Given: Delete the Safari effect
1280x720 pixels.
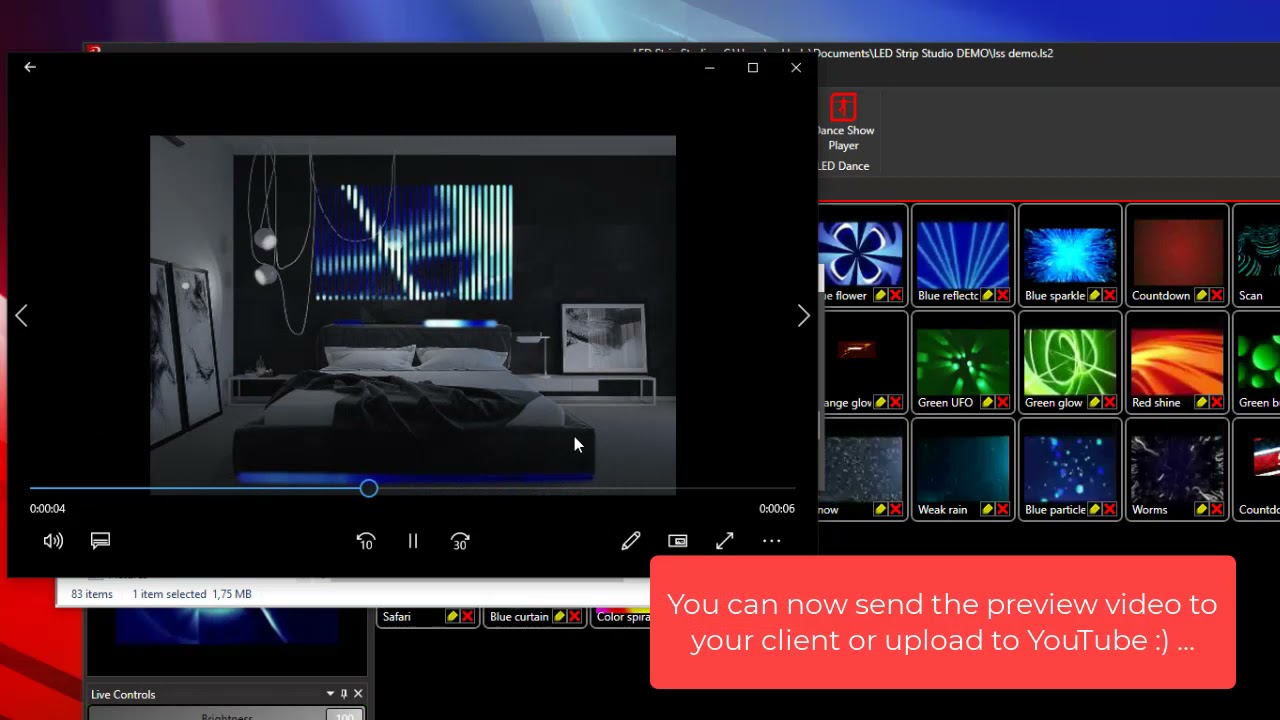Looking at the screenshot, I should 467,617.
